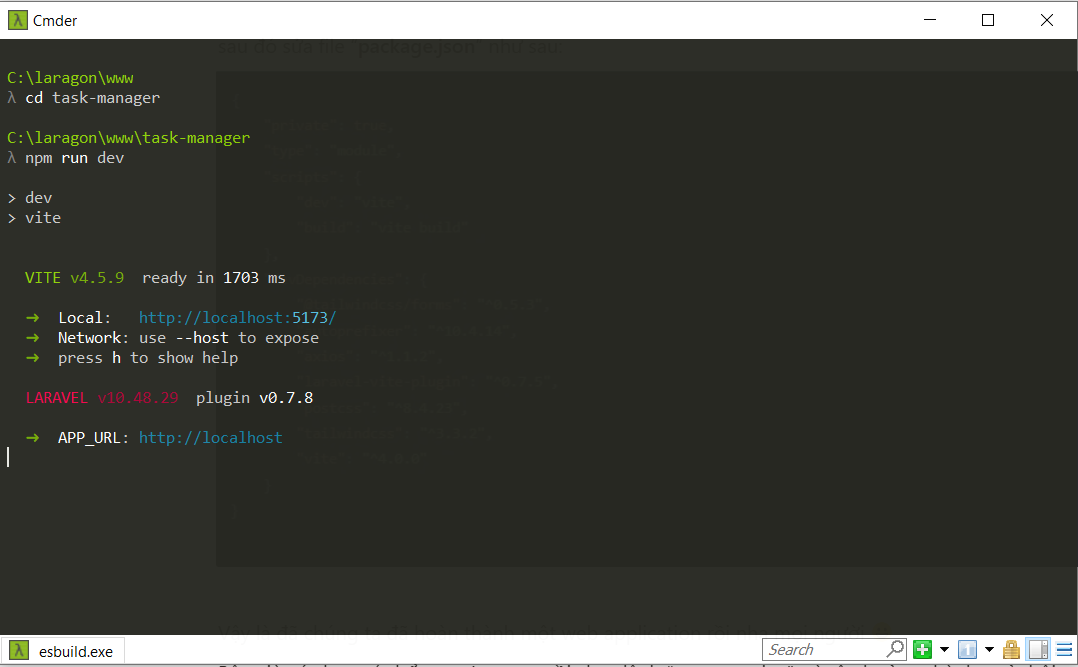Focus the Search field in status bar
Image resolution: width=1078 pixels, height=667 pixels.
(824, 649)
